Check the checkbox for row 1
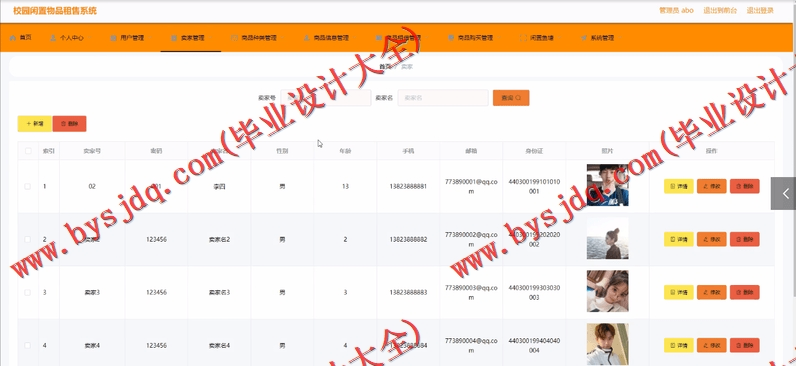 click(x=28, y=186)
